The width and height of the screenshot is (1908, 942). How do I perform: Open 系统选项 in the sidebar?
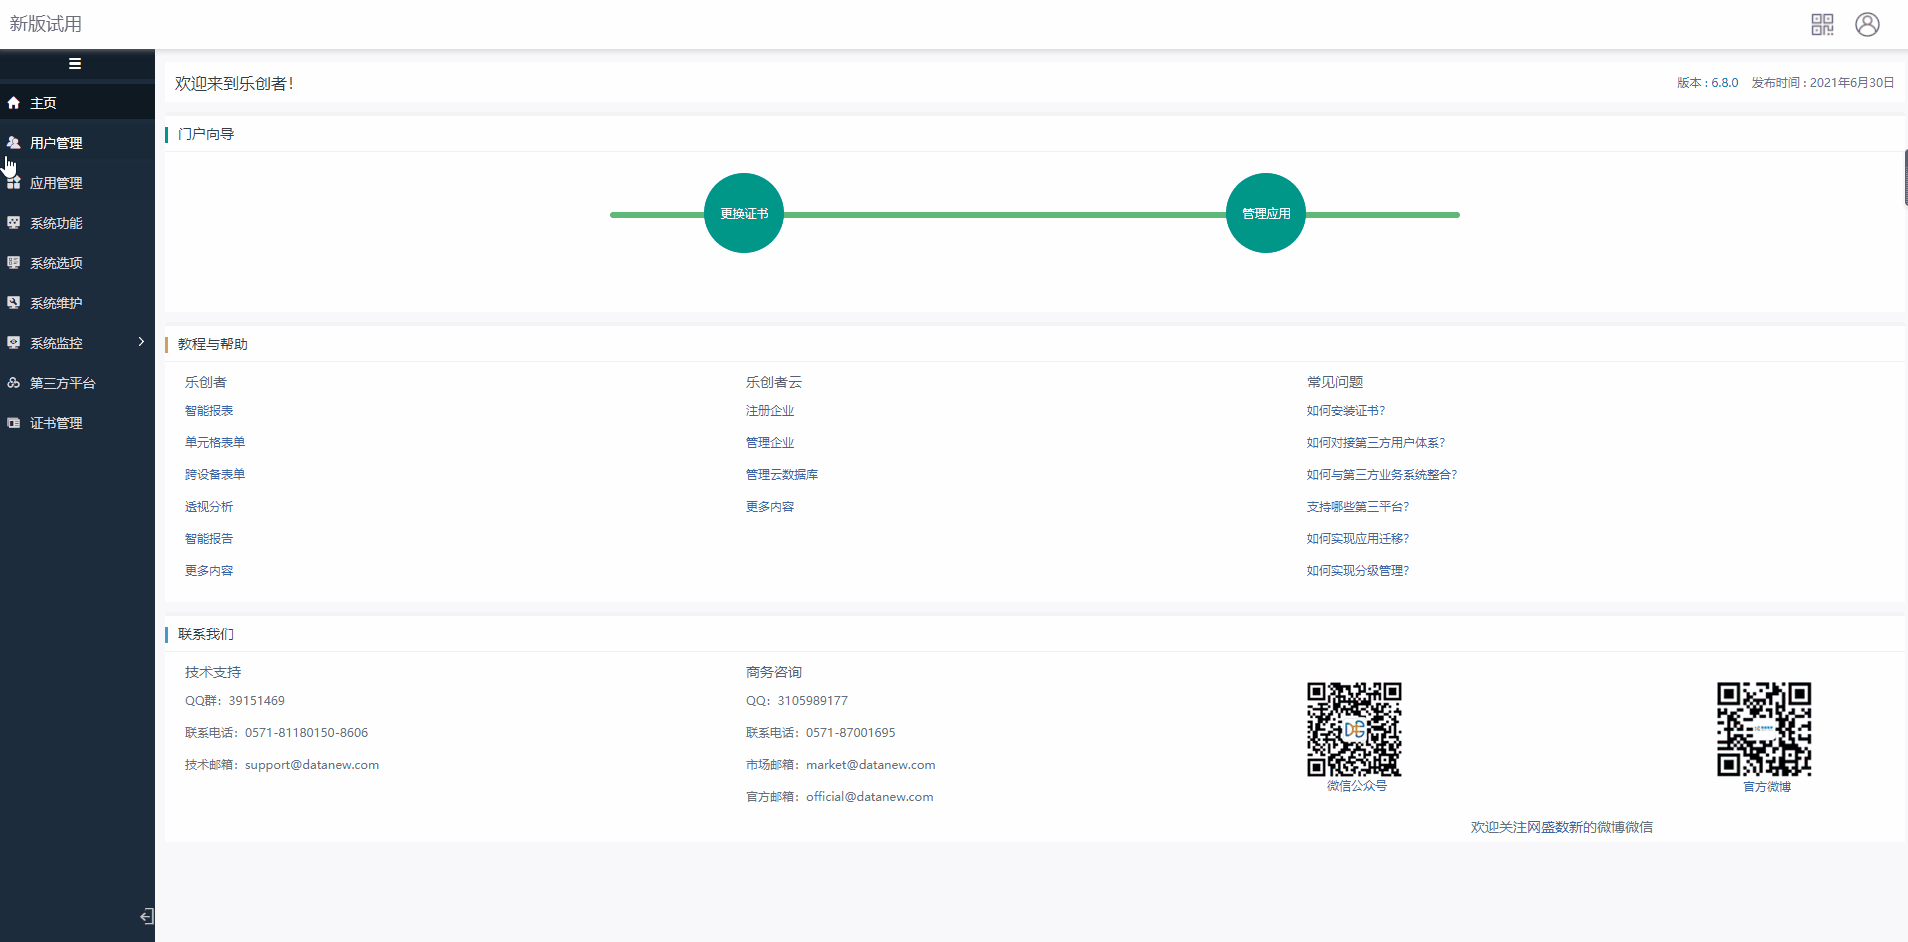(56, 263)
